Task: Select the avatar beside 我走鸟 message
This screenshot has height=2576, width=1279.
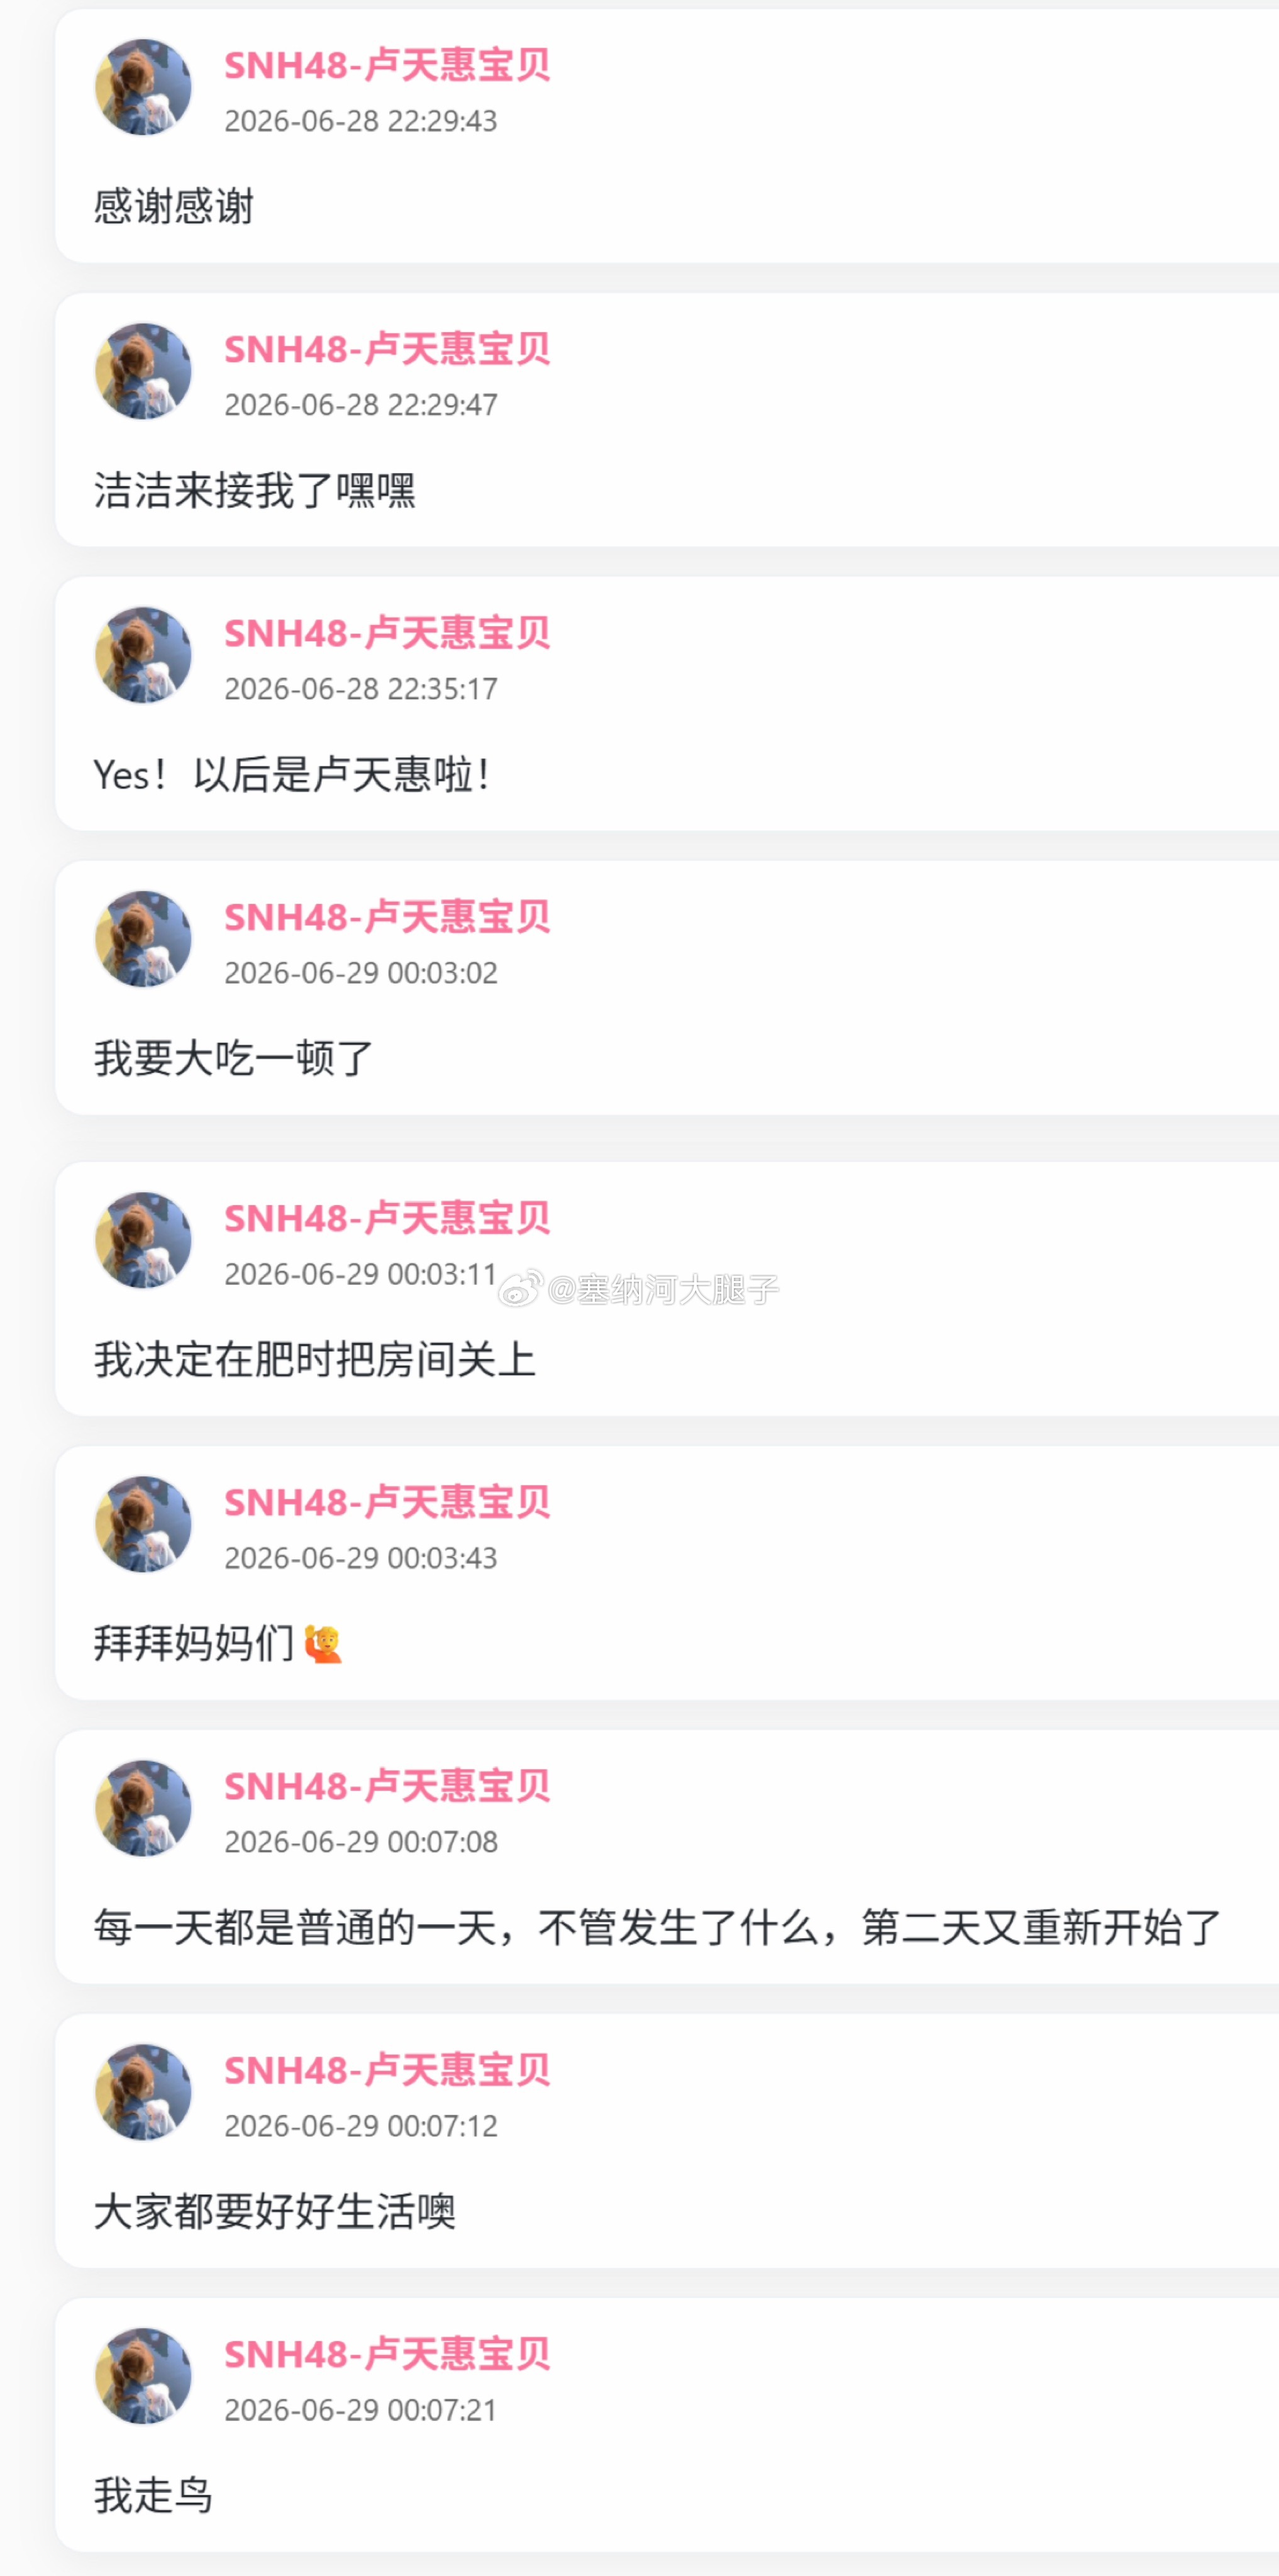Action: click(143, 2376)
